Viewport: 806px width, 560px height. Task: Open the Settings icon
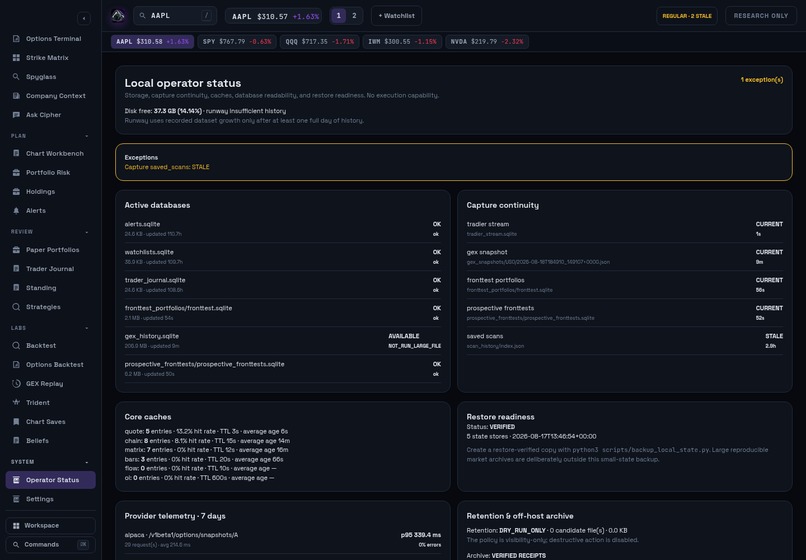16,499
